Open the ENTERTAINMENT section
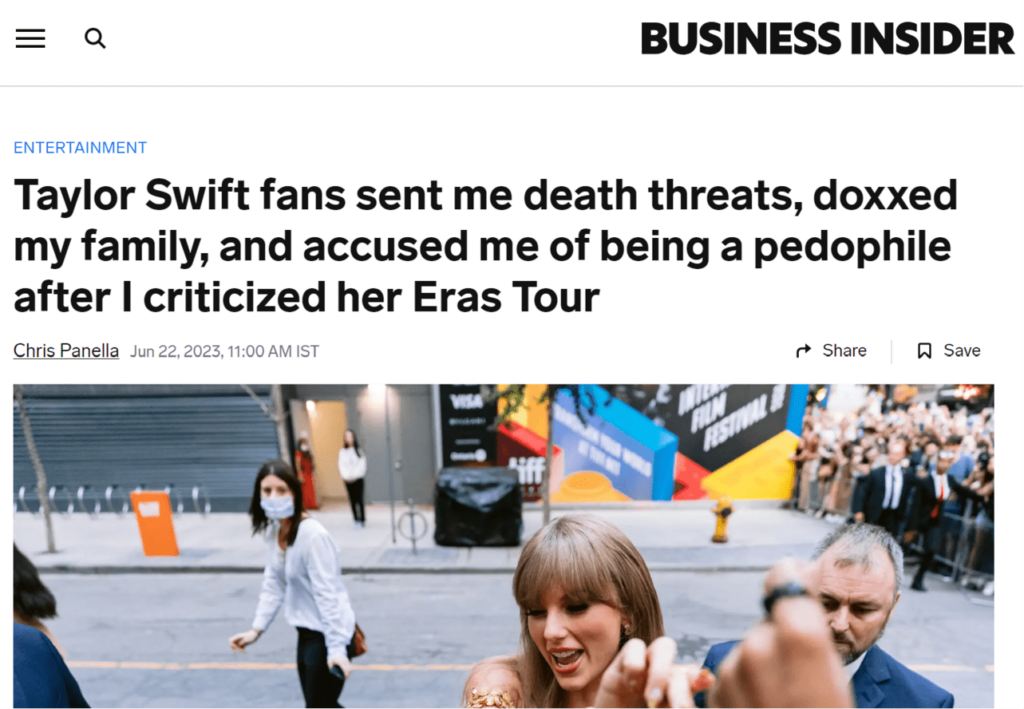This screenshot has height=709, width=1024. click(80, 147)
